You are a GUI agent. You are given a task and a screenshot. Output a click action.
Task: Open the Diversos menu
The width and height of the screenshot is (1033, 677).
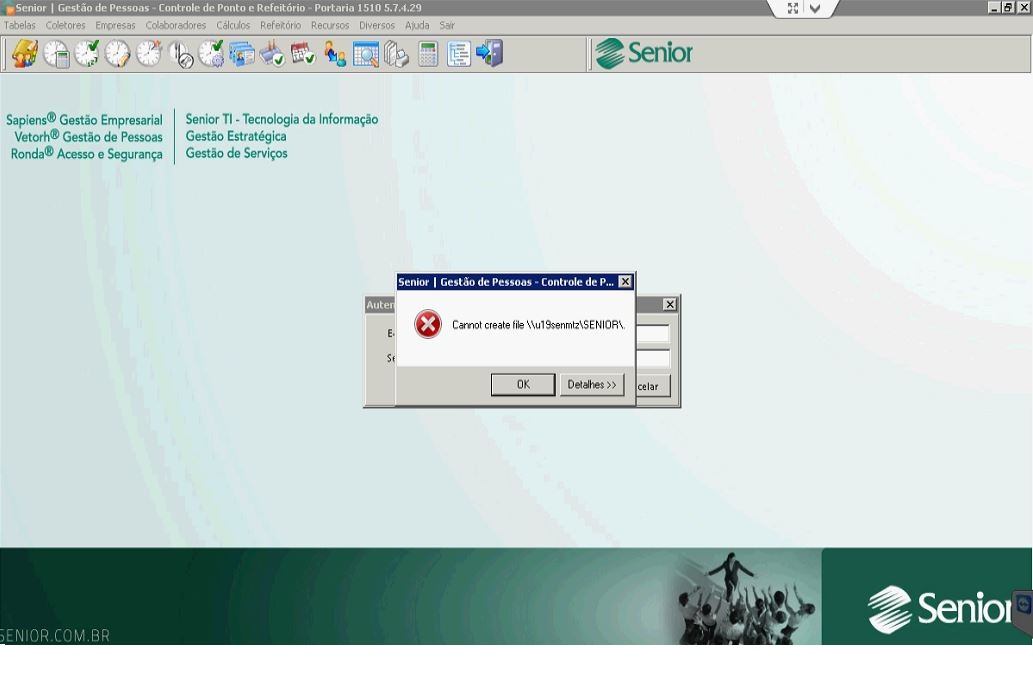click(377, 25)
